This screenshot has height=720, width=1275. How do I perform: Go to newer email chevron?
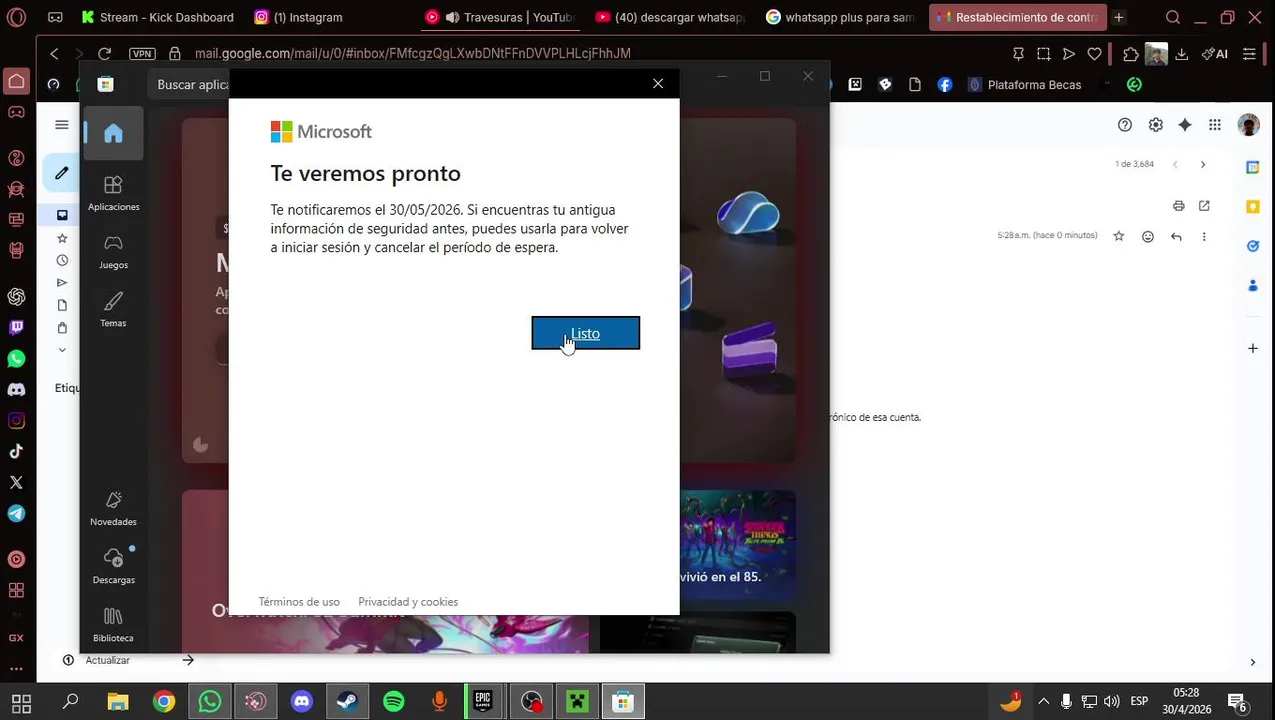click(1175, 164)
